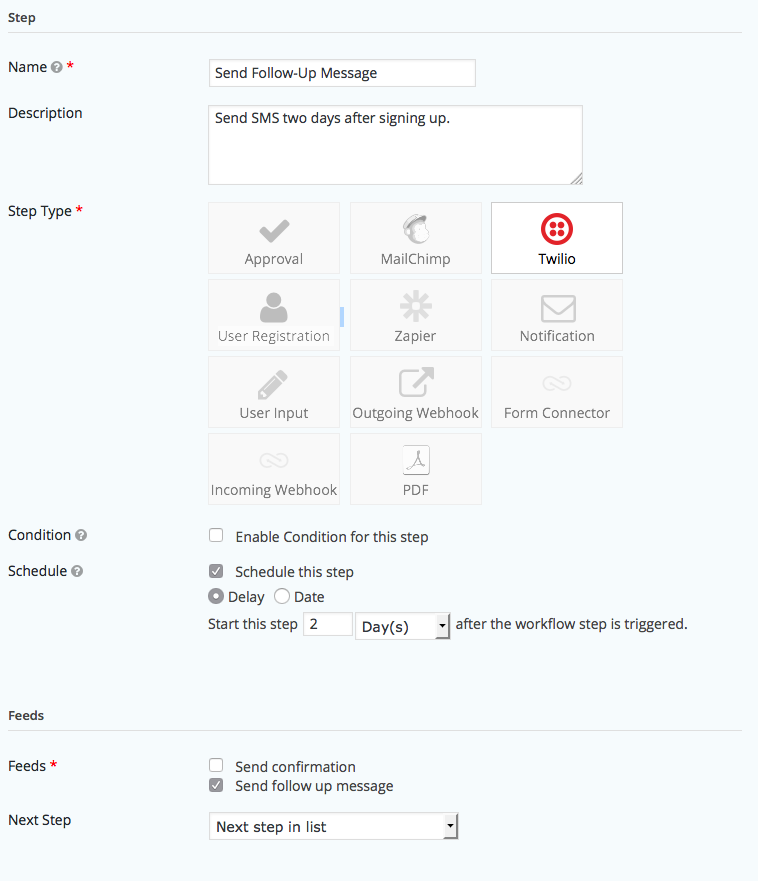Viewport: 758px width, 881px height.
Task: Uncheck the Send follow up message feed
Action: (x=216, y=785)
